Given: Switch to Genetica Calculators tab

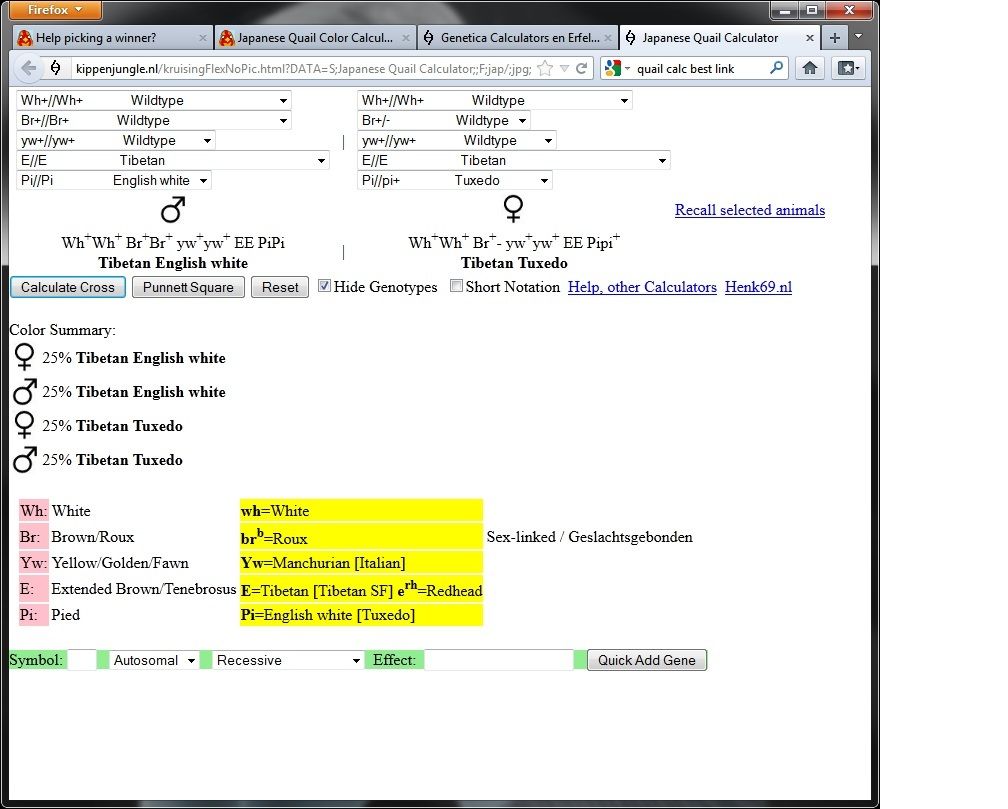Looking at the screenshot, I should [x=512, y=38].
